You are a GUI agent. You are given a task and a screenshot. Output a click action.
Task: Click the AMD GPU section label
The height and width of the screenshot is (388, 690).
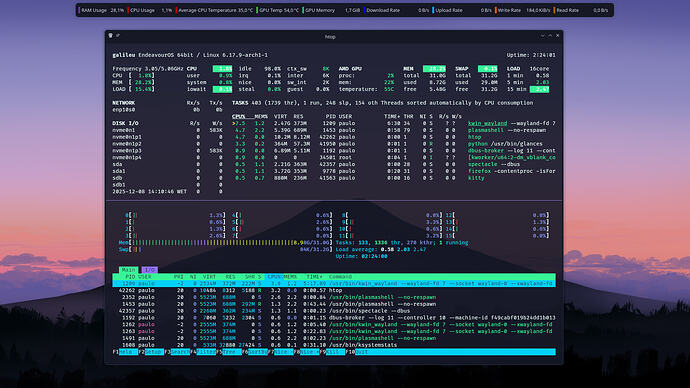tap(350, 69)
